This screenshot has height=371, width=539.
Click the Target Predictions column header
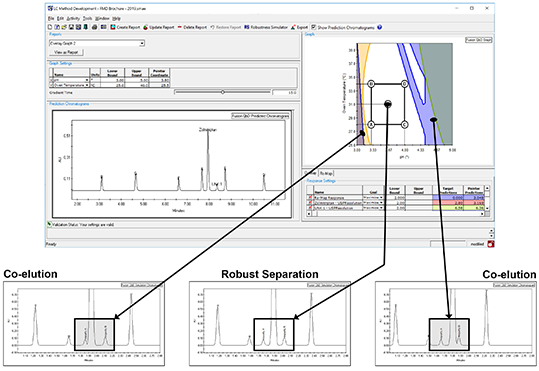pyautogui.click(x=448, y=190)
